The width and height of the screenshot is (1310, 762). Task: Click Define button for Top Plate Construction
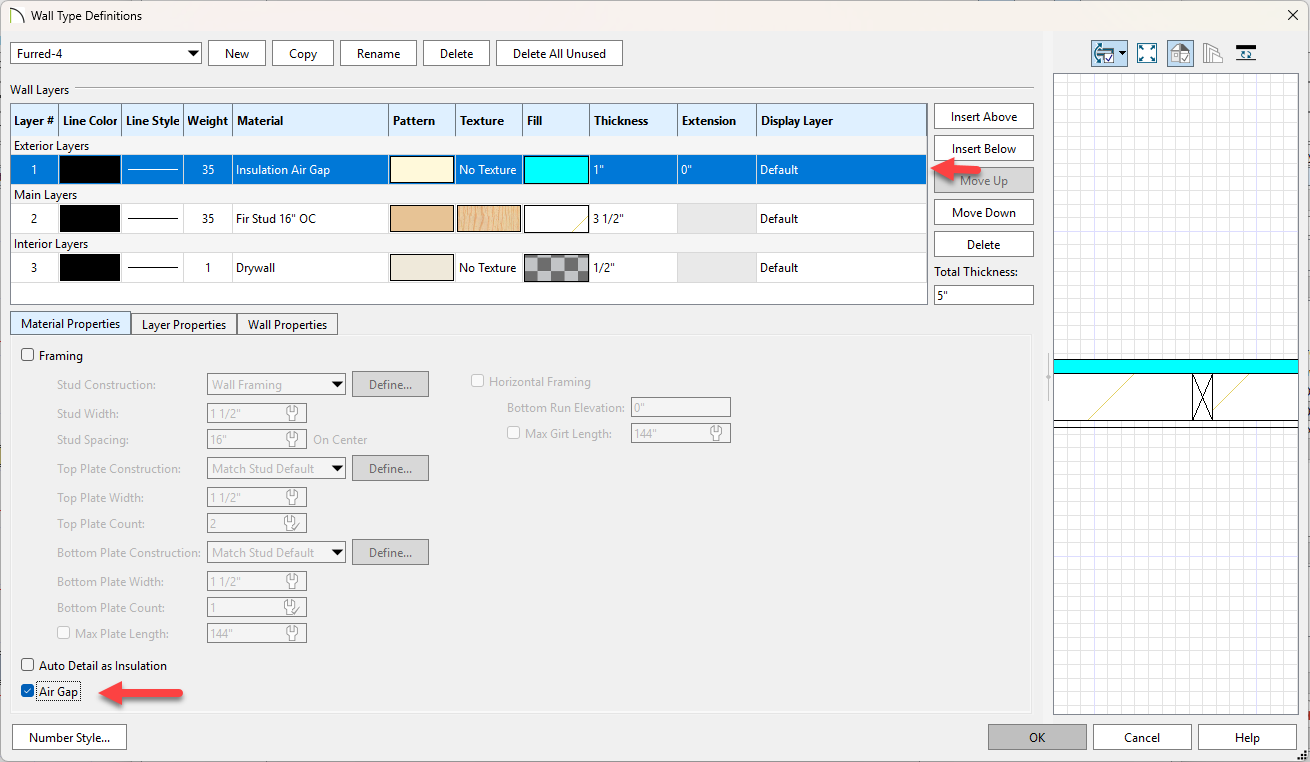pos(390,468)
